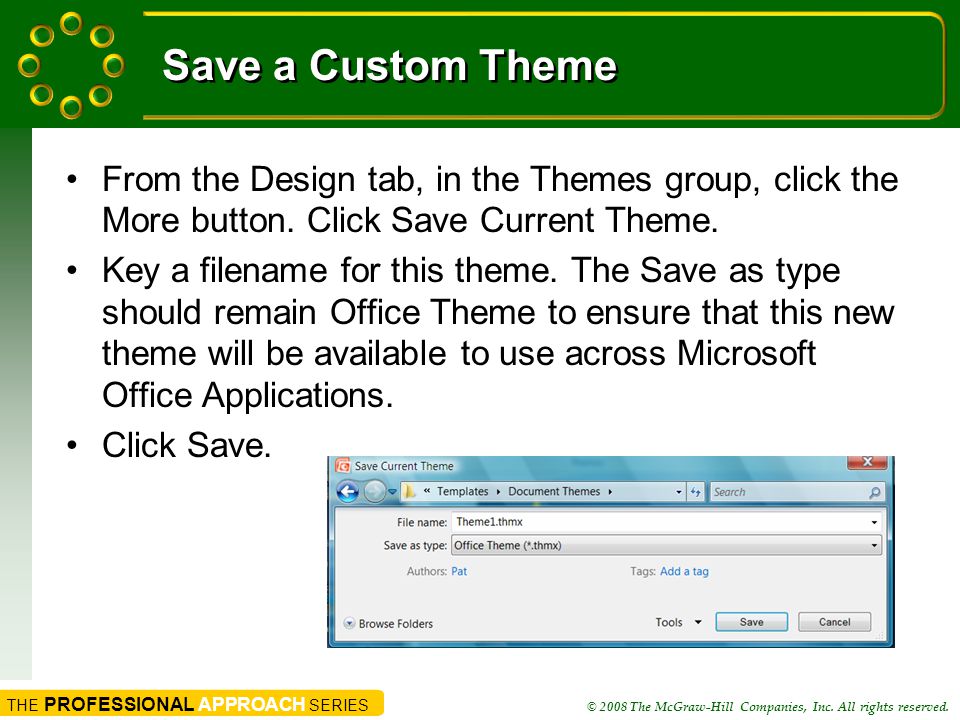Open the address bar history dropdown

click(x=678, y=492)
